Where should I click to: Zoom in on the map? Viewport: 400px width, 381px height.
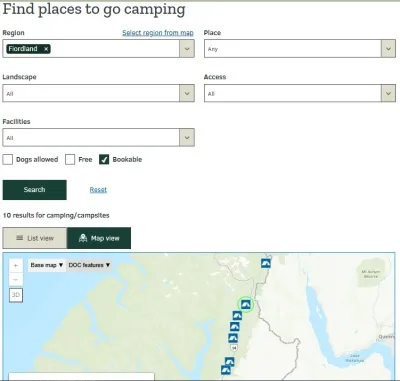coord(16,266)
